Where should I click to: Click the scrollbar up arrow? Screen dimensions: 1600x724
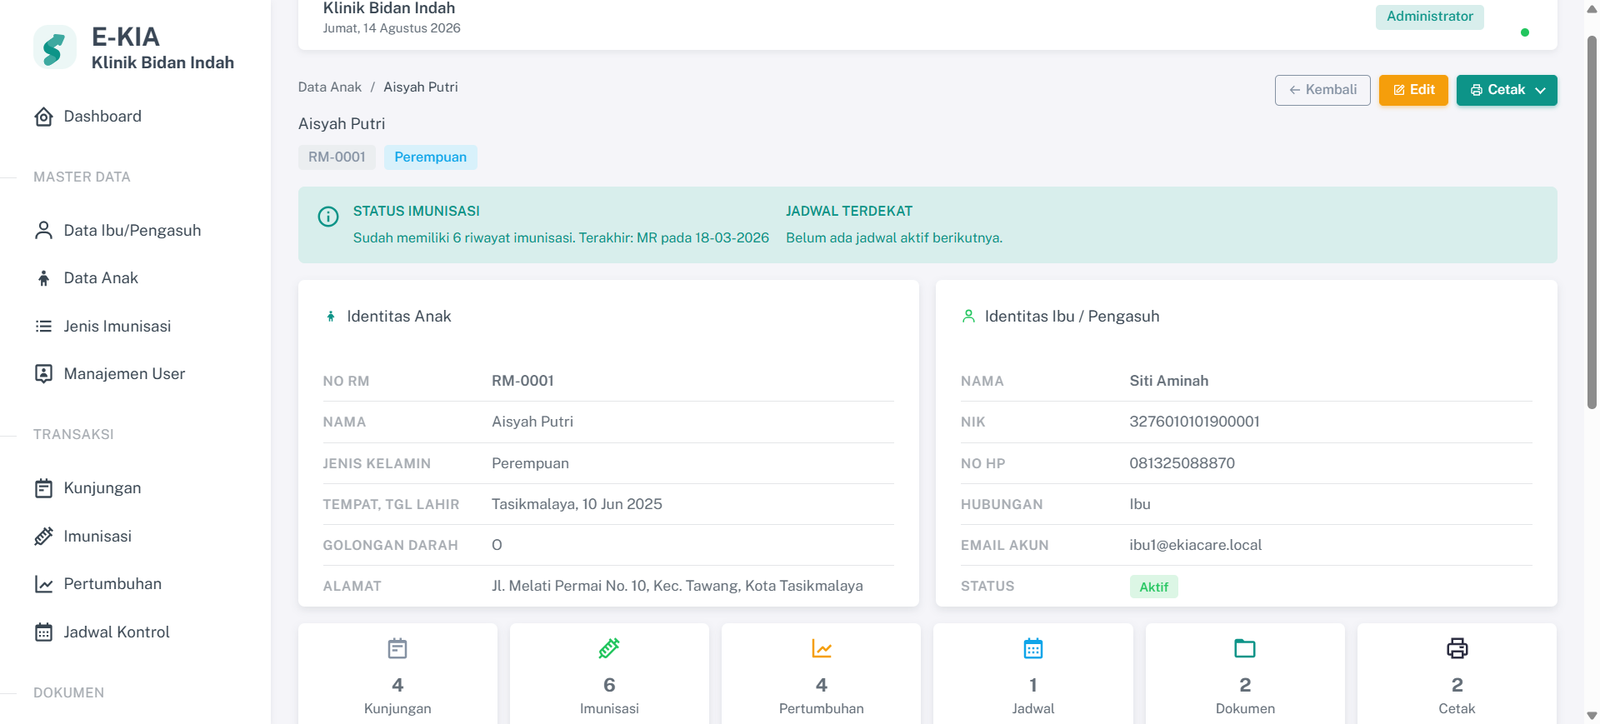1592,8
